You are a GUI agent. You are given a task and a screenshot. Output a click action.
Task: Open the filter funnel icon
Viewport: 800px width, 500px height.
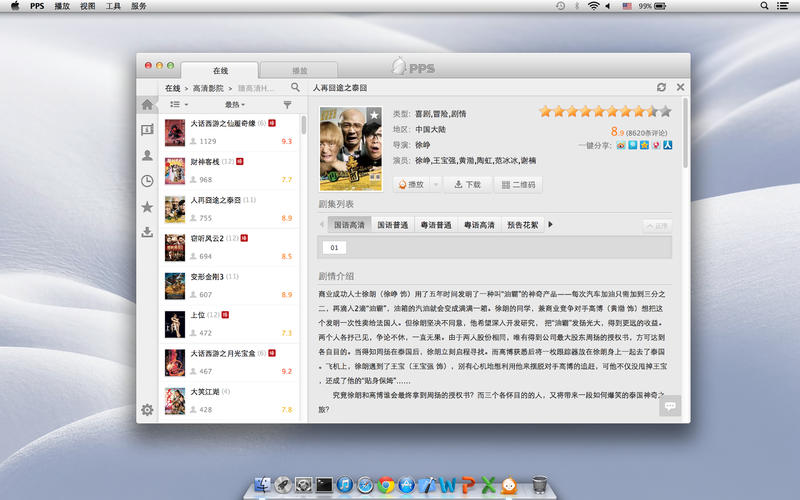click(287, 105)
